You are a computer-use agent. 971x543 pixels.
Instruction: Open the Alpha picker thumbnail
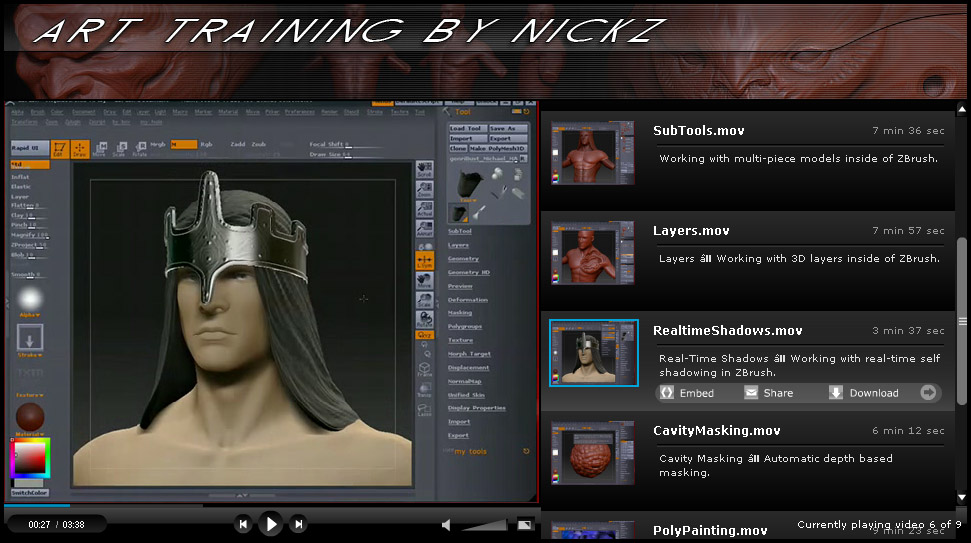coord(29,300)
